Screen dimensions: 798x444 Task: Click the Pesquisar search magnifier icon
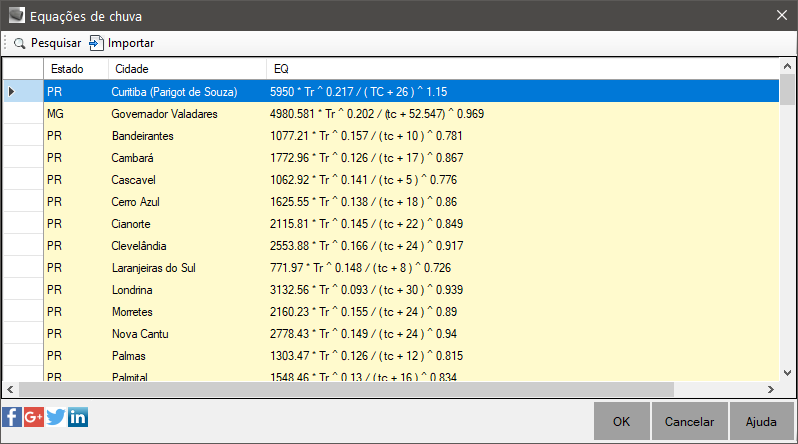(x=19, y=43)
